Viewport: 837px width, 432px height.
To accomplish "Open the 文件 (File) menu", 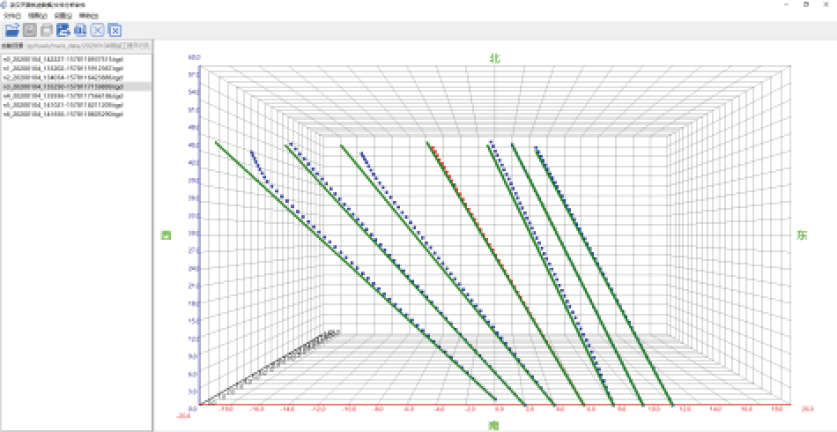I will 11,16.
